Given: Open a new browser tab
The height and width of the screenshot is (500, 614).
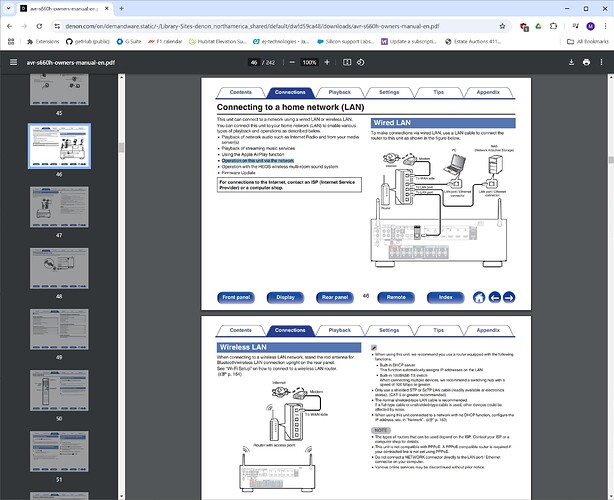Looking at the screenshot, I should point(121,8).
